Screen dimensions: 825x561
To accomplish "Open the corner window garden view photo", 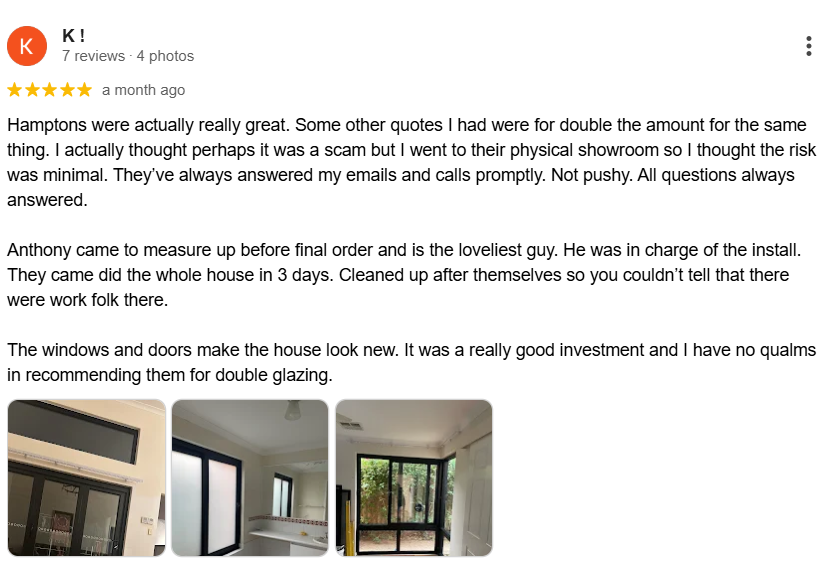I will click(x=414, y=478).
